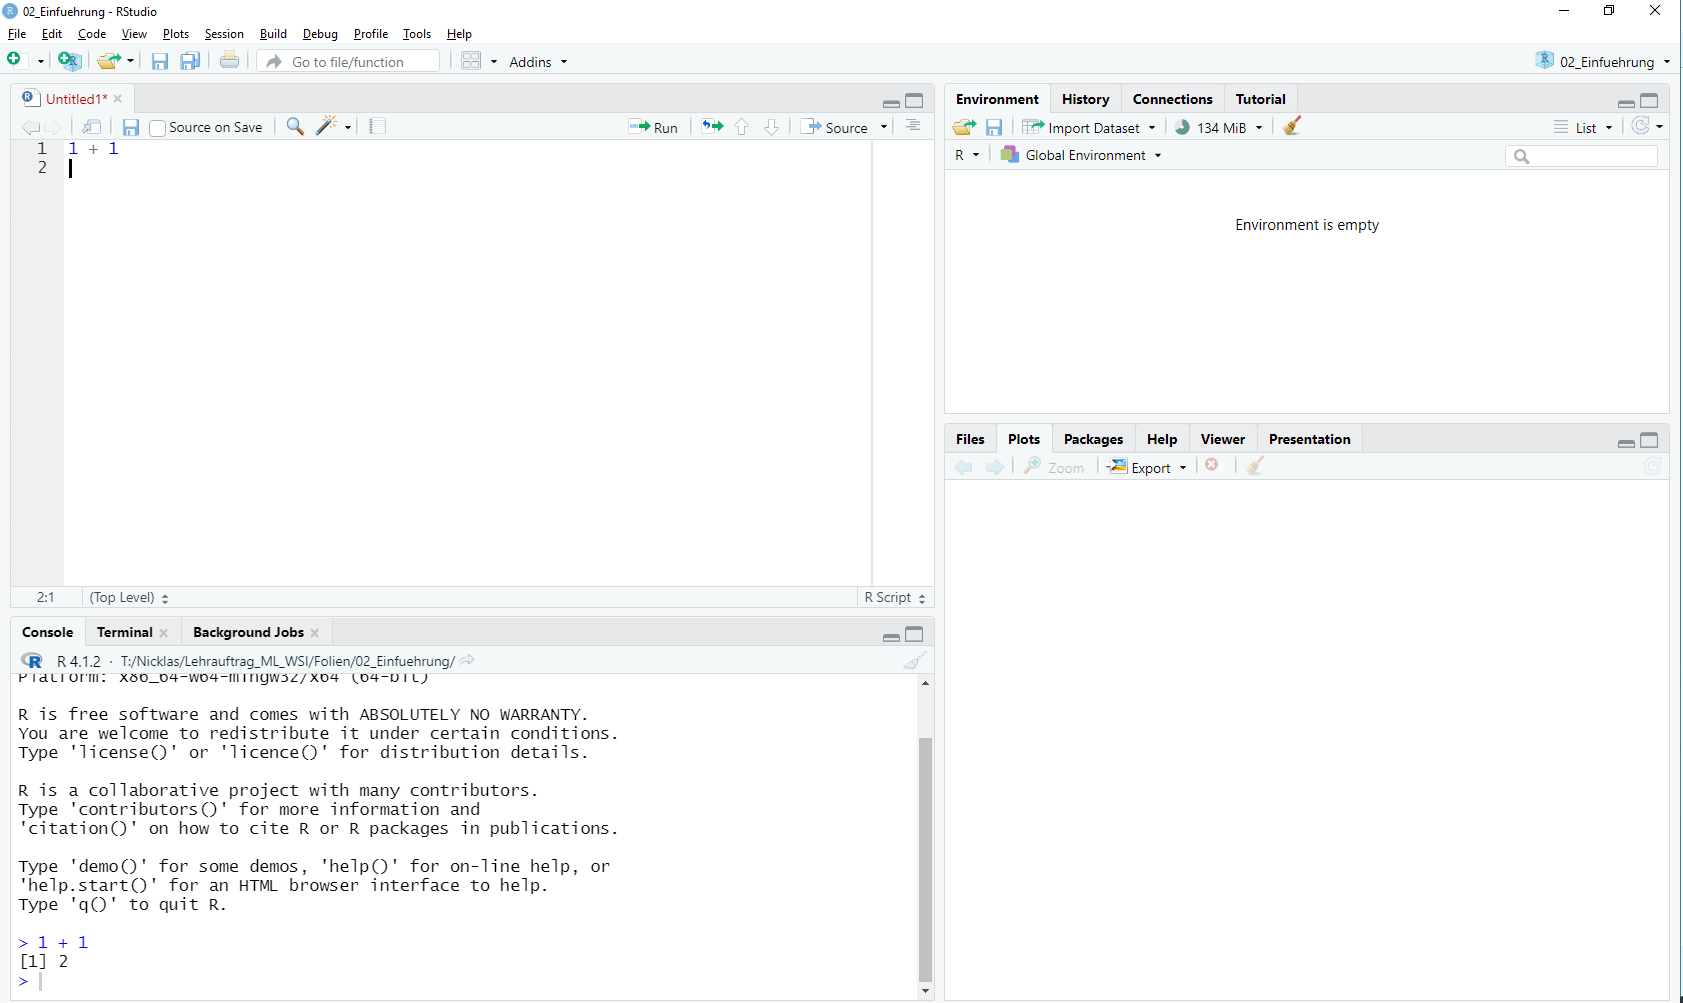
Task: Open the Code menu
Action: (92, 34)
